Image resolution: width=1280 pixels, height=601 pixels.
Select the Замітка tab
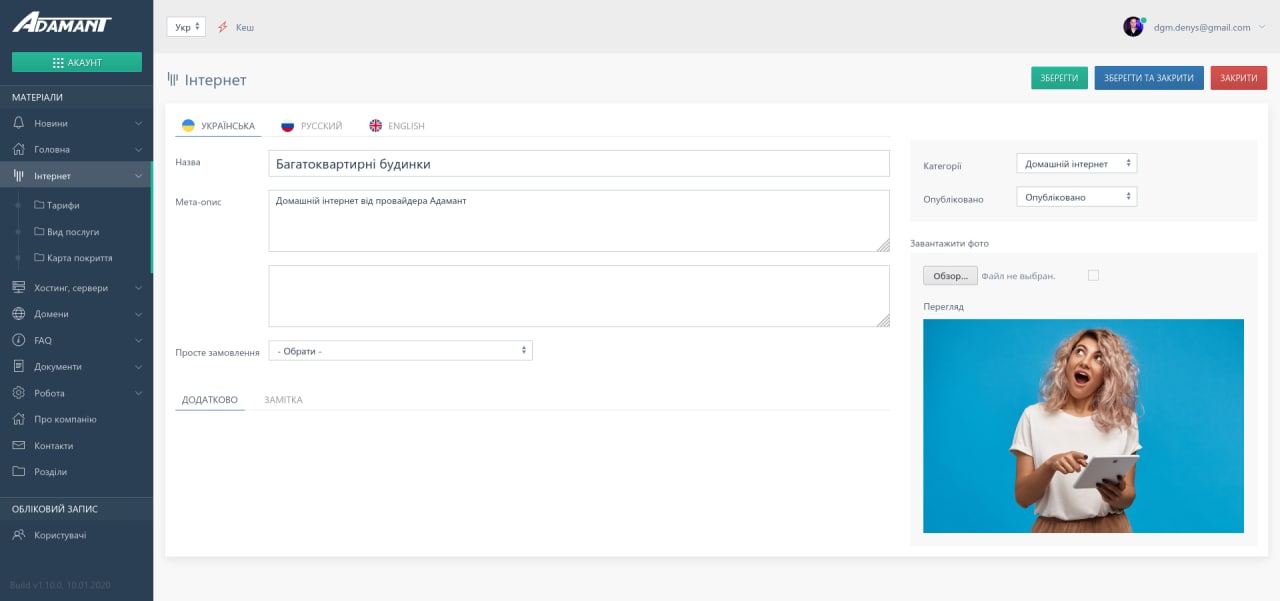[283, 400]
